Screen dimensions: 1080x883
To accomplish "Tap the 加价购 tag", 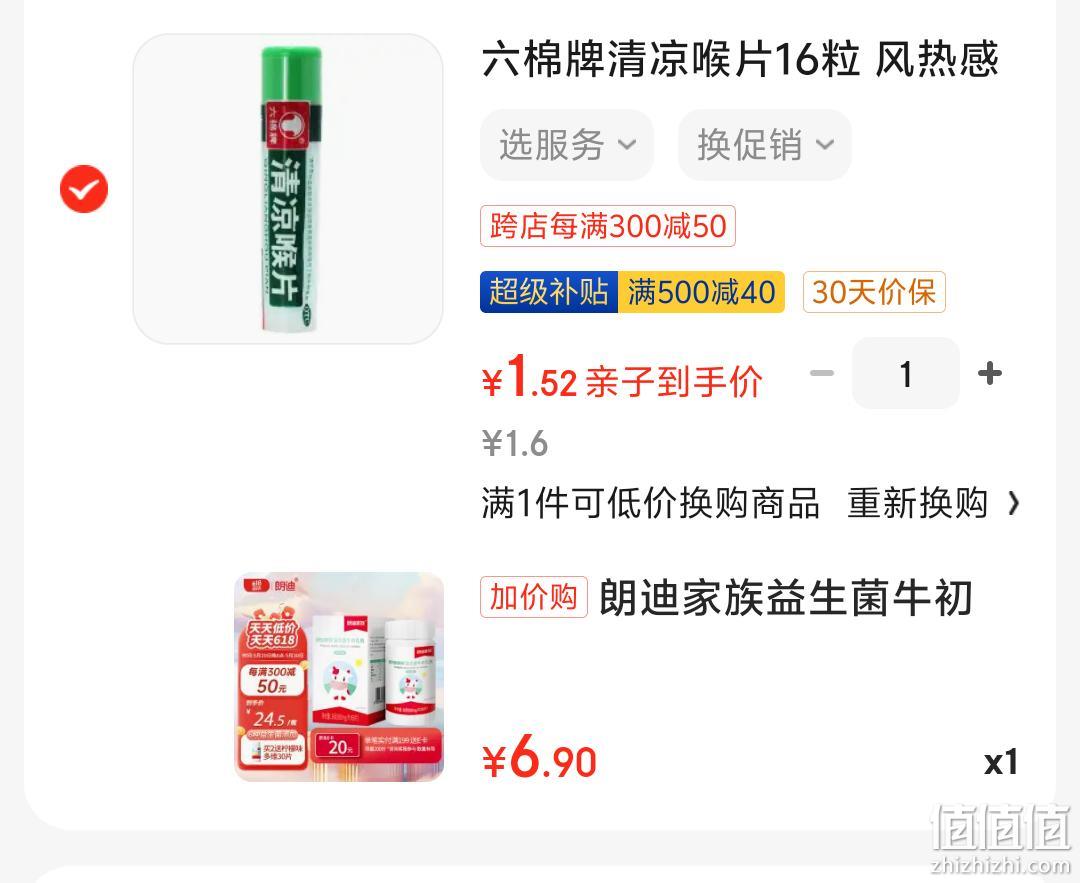I will 534,596.
